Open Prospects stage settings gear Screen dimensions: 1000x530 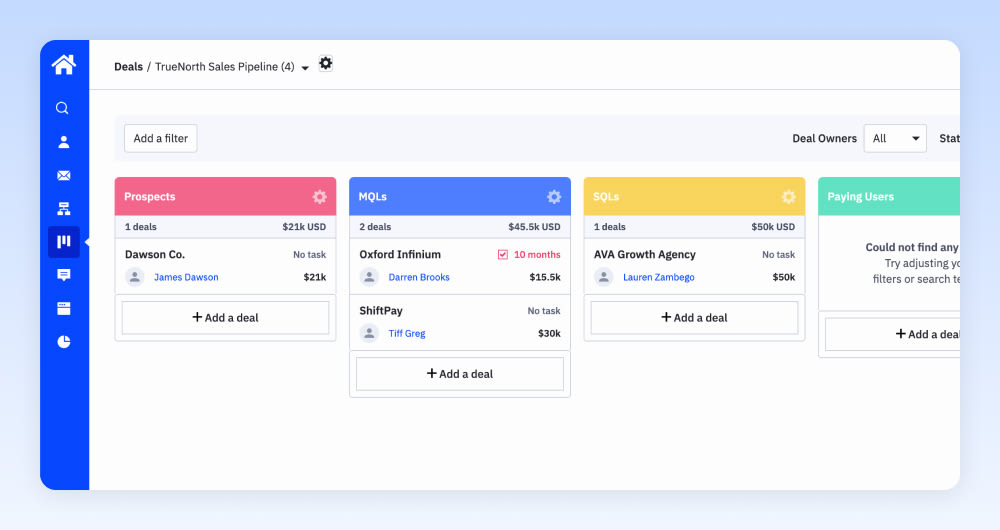(320, 196)
